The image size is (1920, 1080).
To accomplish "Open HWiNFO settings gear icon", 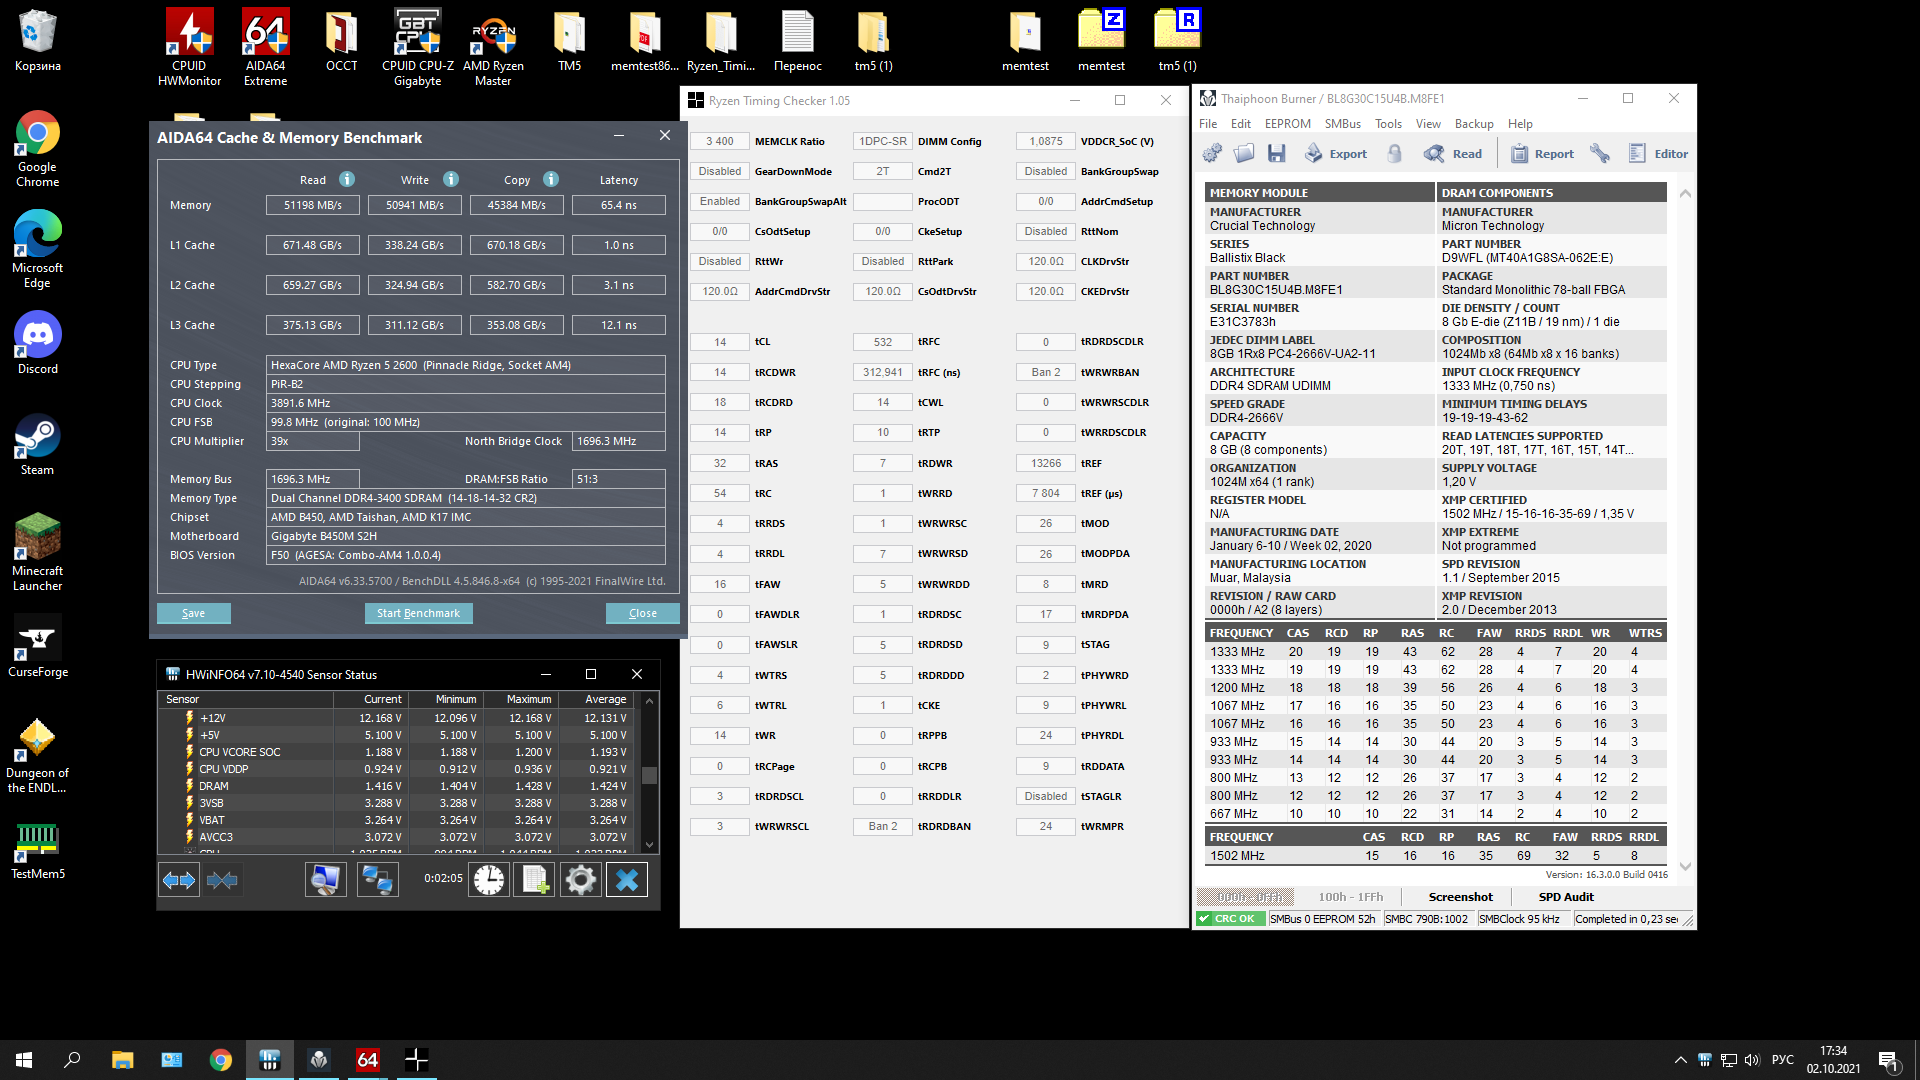I will (x=580, y=880).
